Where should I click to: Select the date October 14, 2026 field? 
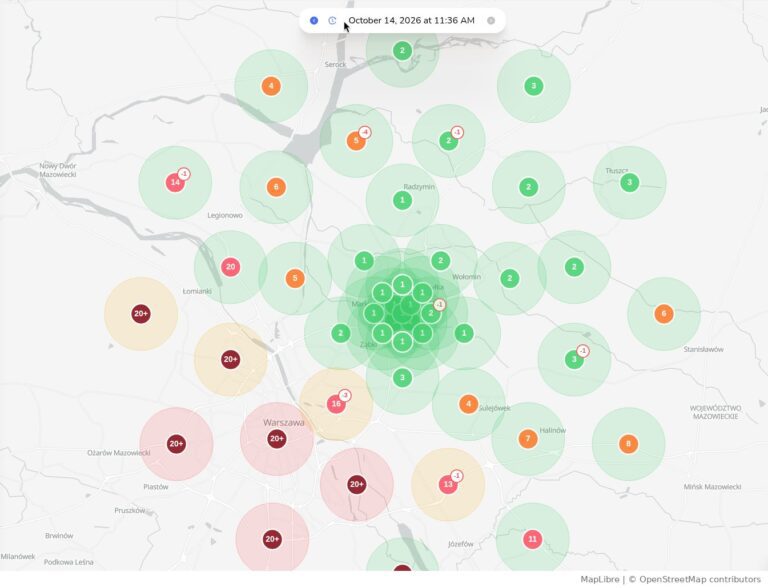(411, 21)
